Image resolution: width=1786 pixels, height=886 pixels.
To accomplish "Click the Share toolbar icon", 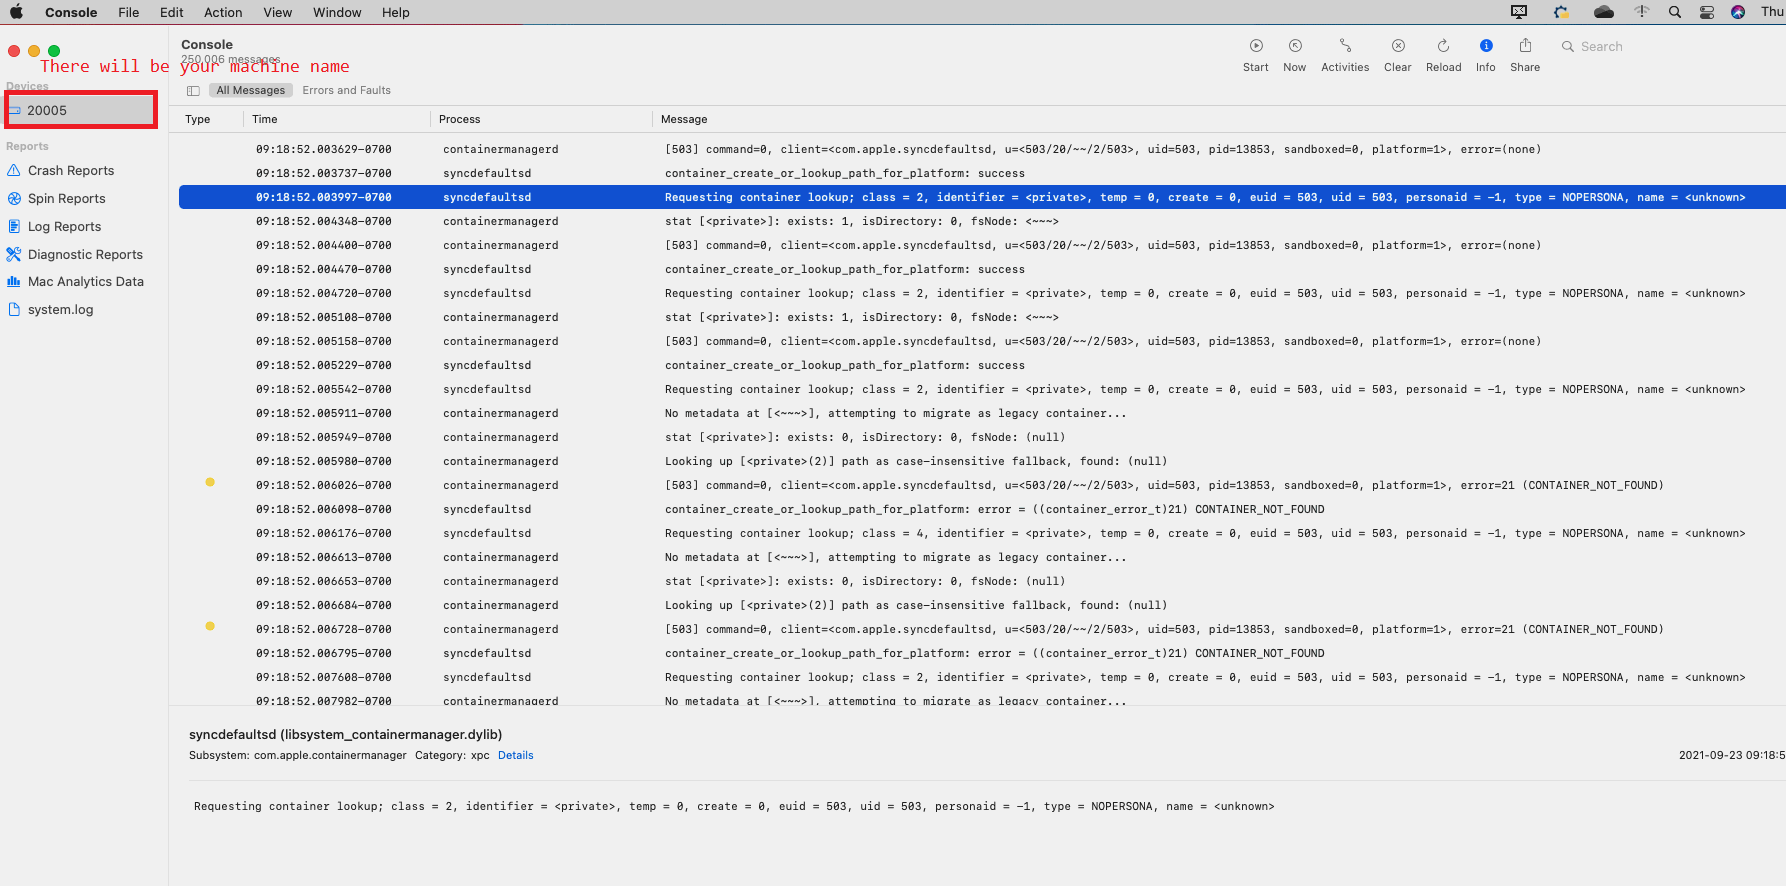I will pos(1525,46).
